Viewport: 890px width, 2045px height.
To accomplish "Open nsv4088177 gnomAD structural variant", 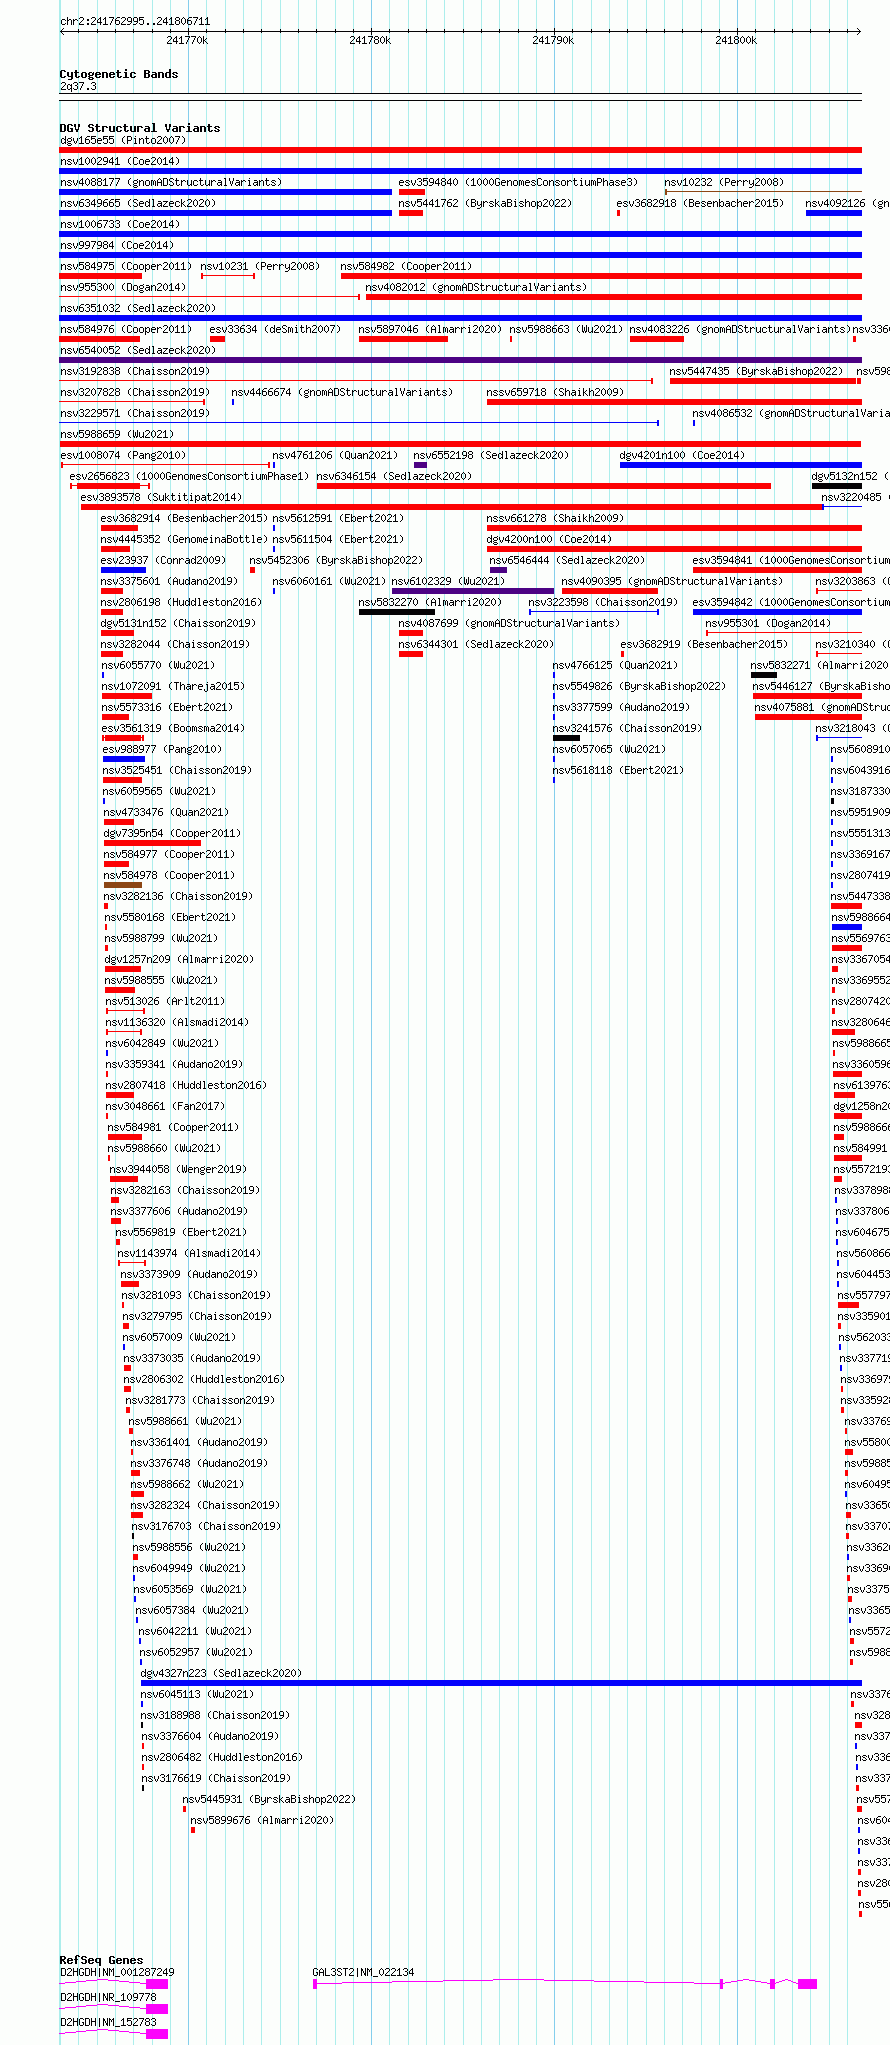I will coord(171,182).
